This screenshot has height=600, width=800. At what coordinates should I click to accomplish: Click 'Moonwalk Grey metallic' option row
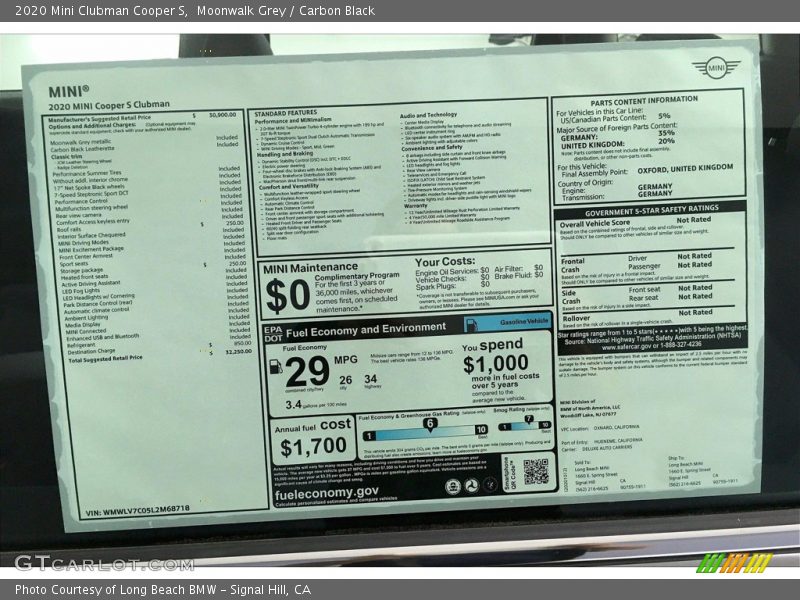pyautogui.click(x=80, y=142)
